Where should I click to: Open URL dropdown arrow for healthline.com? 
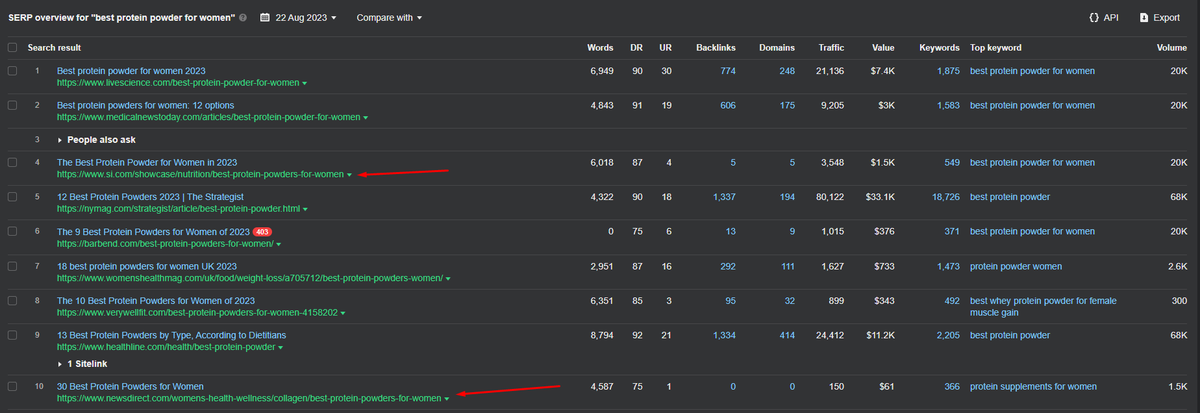pos(281,347)
